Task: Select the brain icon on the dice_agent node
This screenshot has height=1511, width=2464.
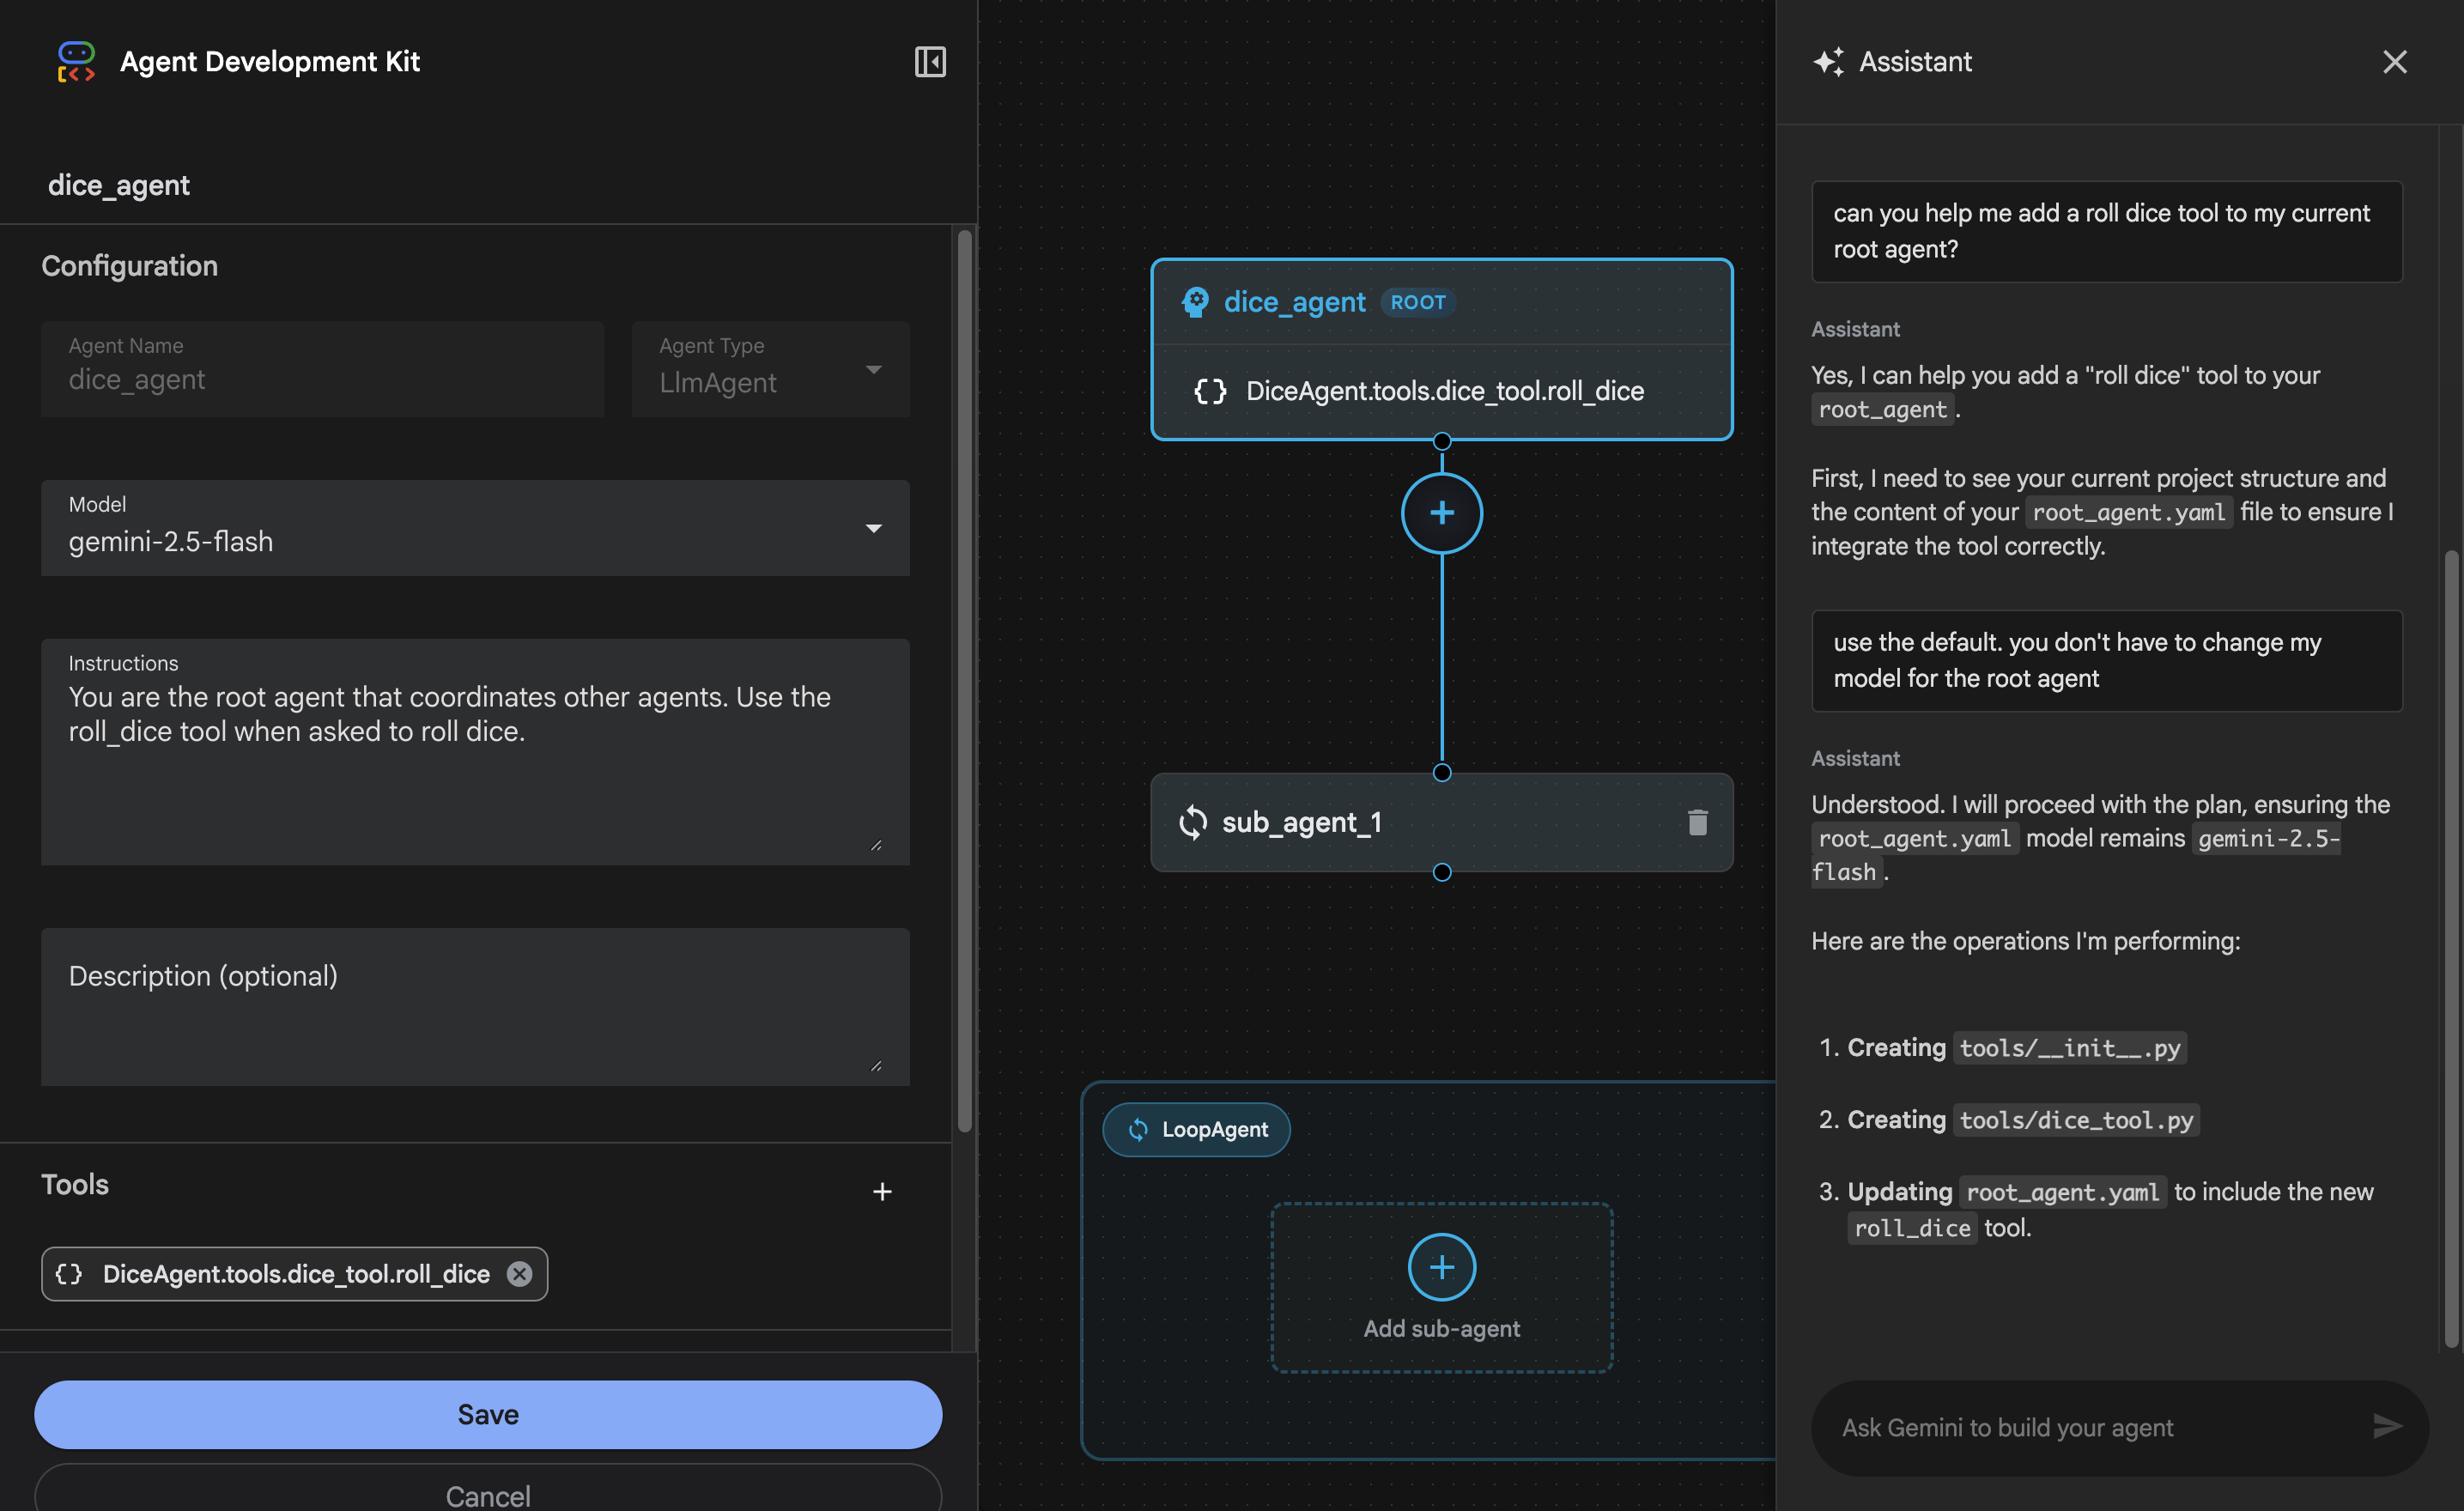Action: pyautogui.click(x=1196, y=302)
